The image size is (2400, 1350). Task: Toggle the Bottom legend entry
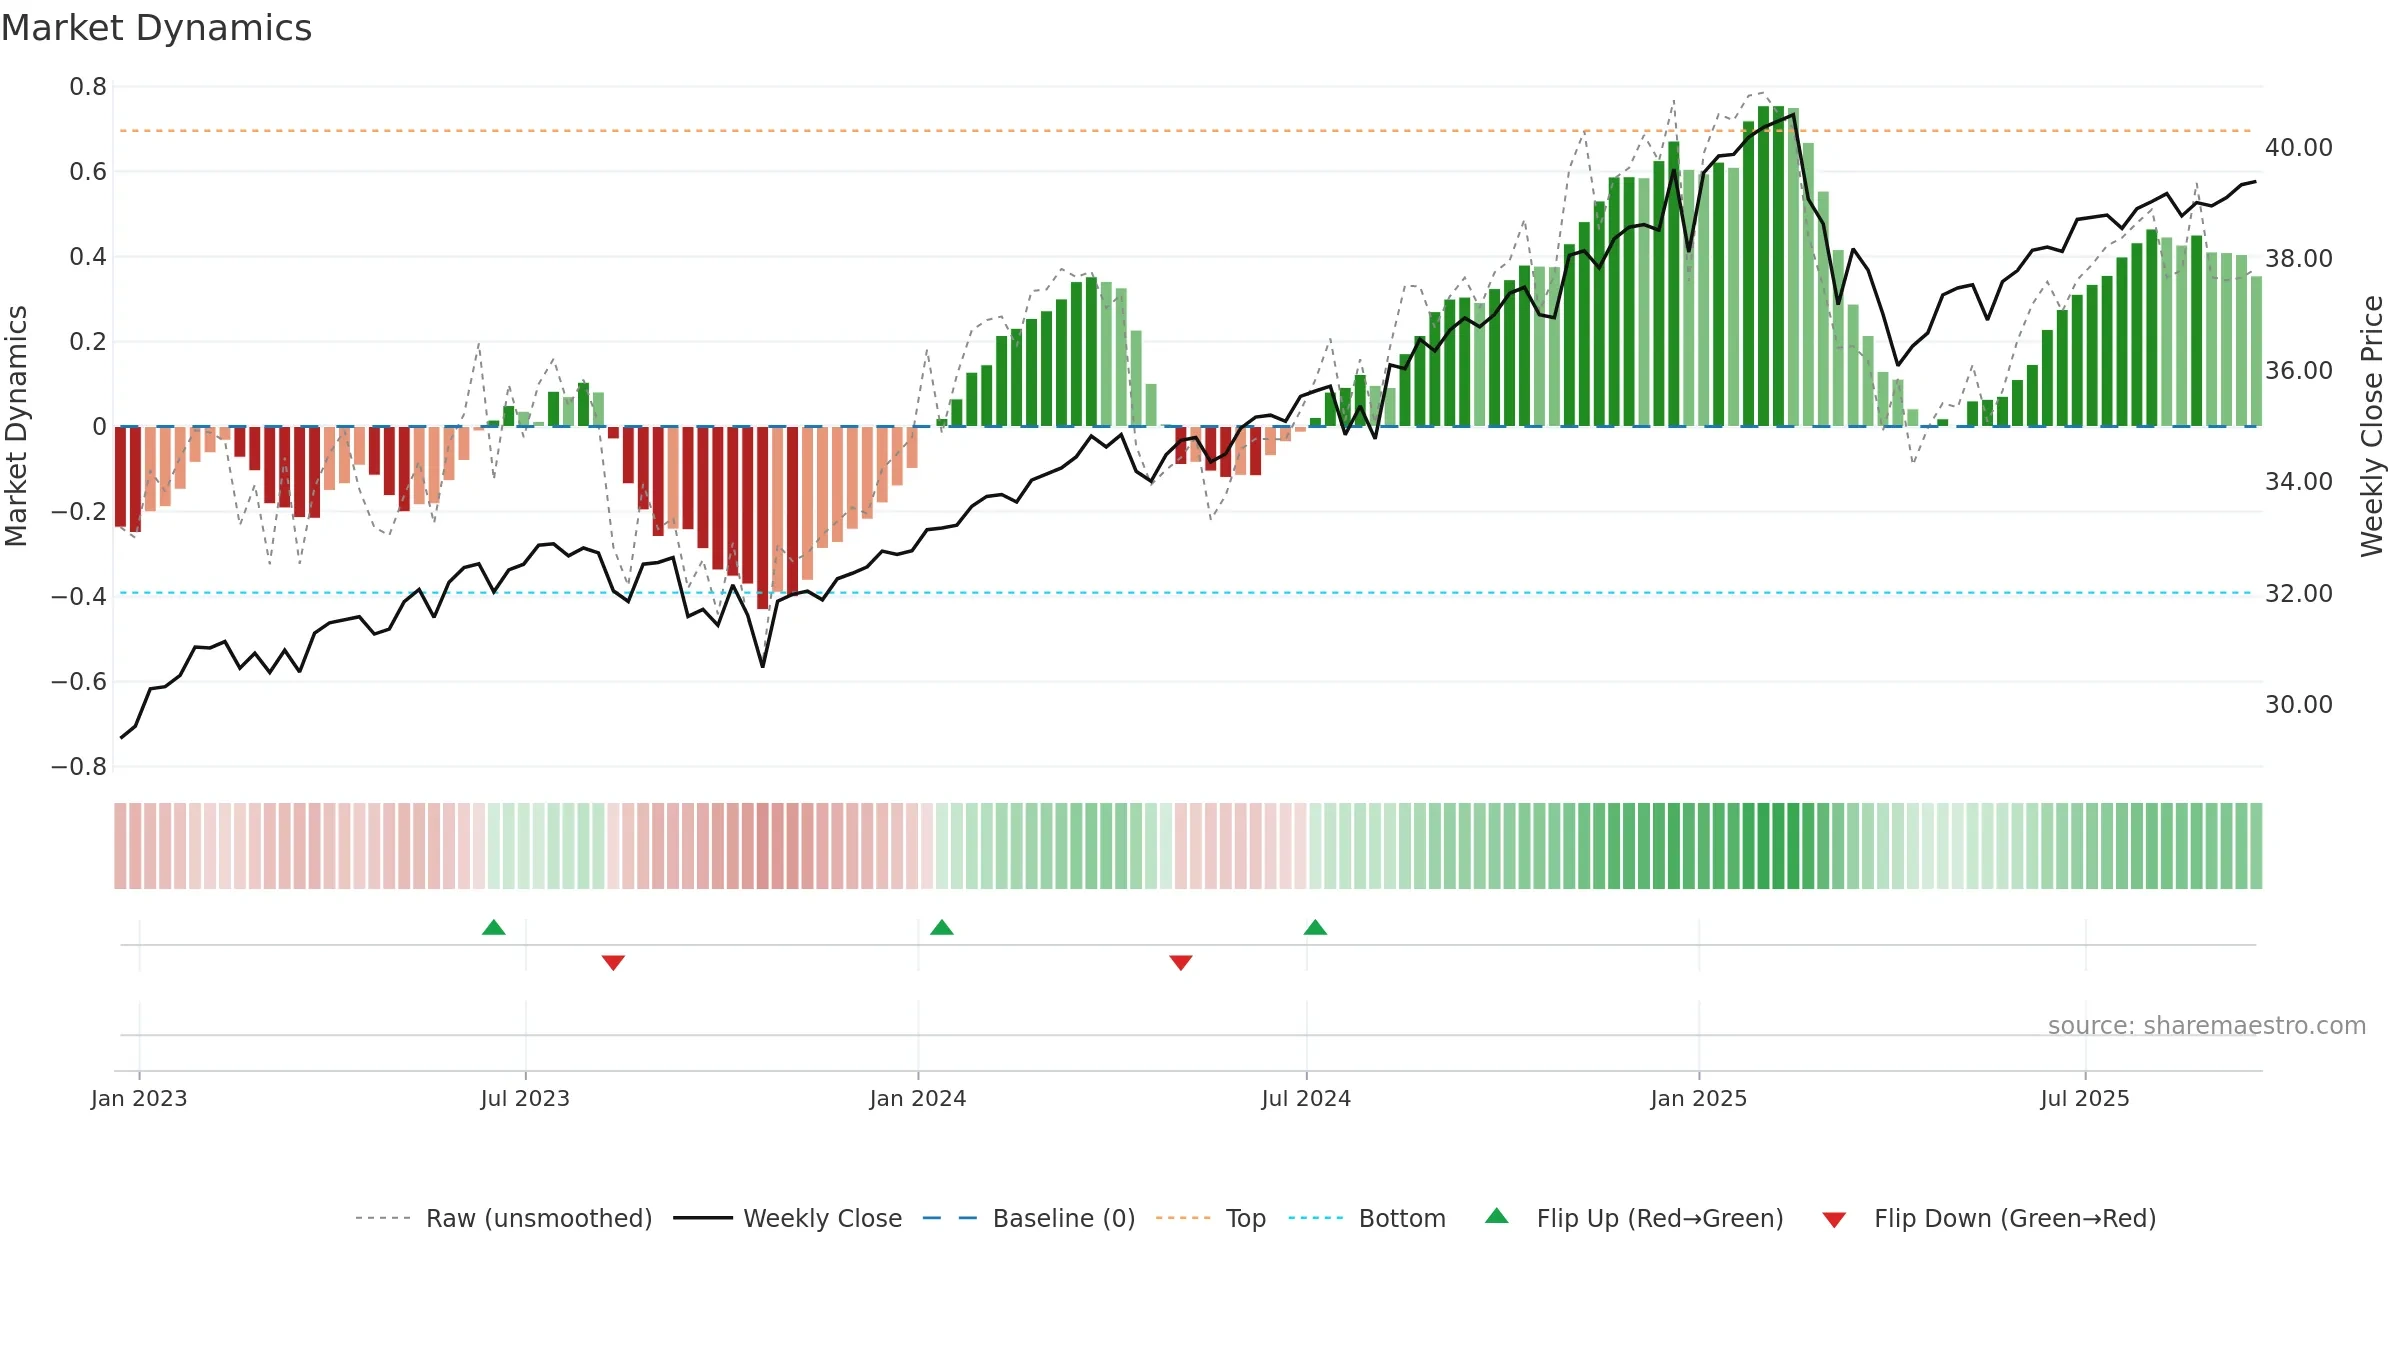(x=1366, y=1218)
